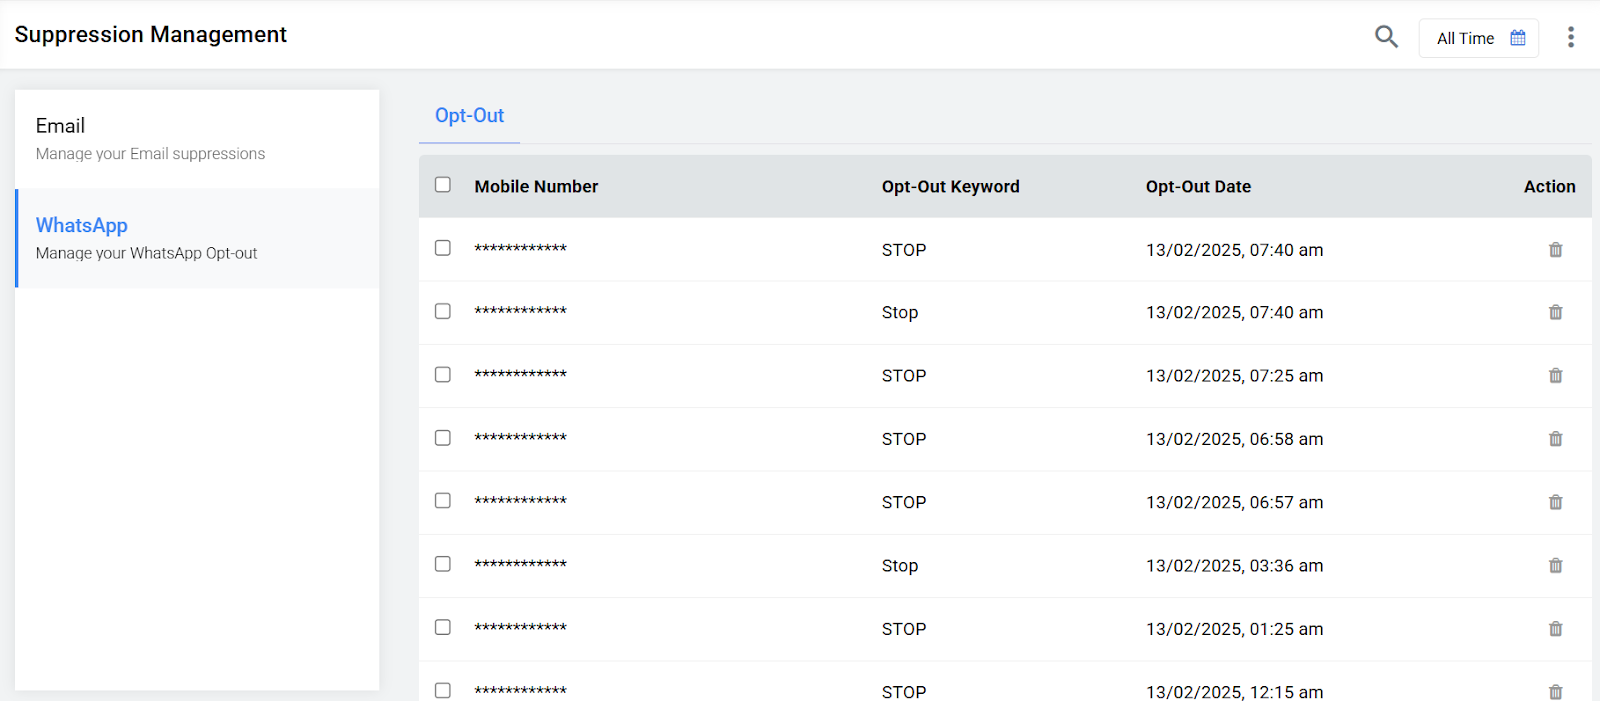The width and height of the screenshot is (1600, 701).
Task: Delete the opt-out from 06:58 am
Action: pyautogui.click(x=1556, y=439)
